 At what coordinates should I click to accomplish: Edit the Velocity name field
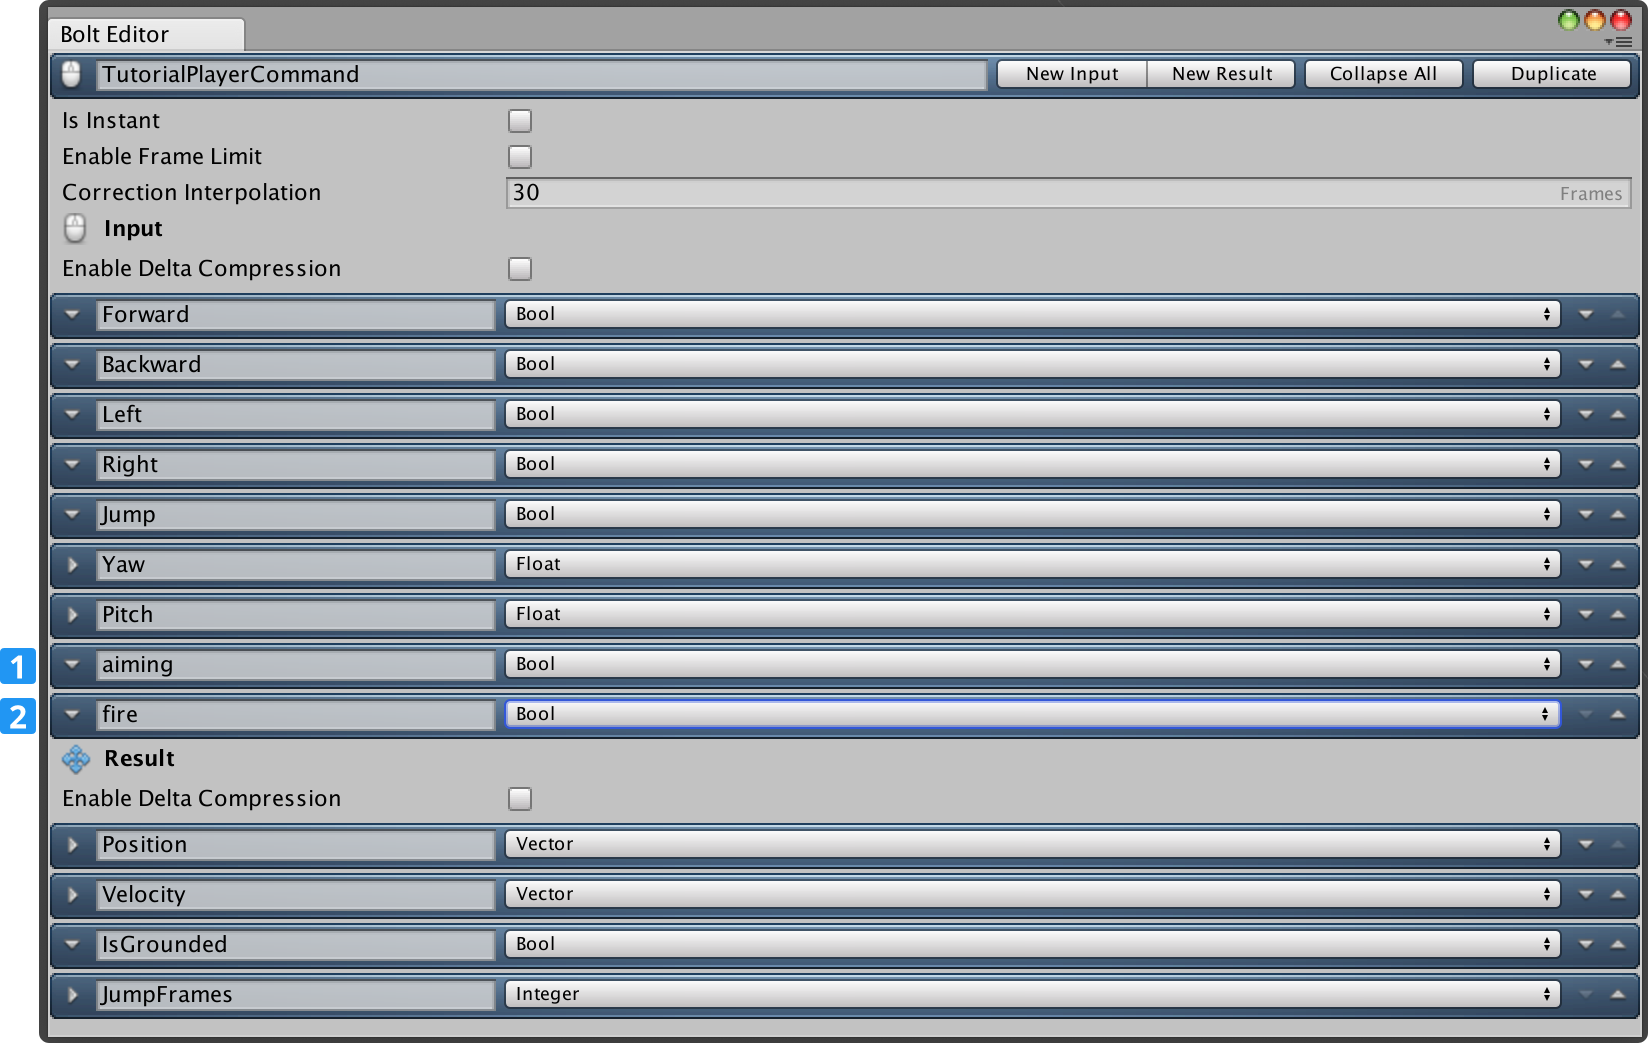[296, 895]
